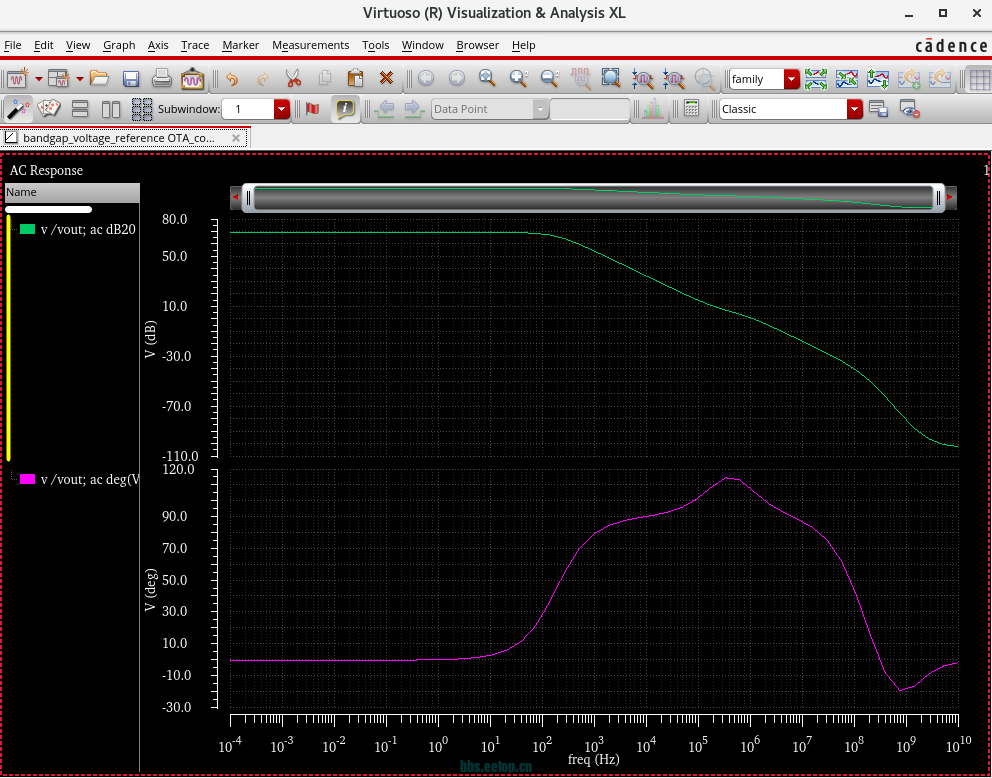
Task: Click the red flag marker icon
Action: coord(312,109)
